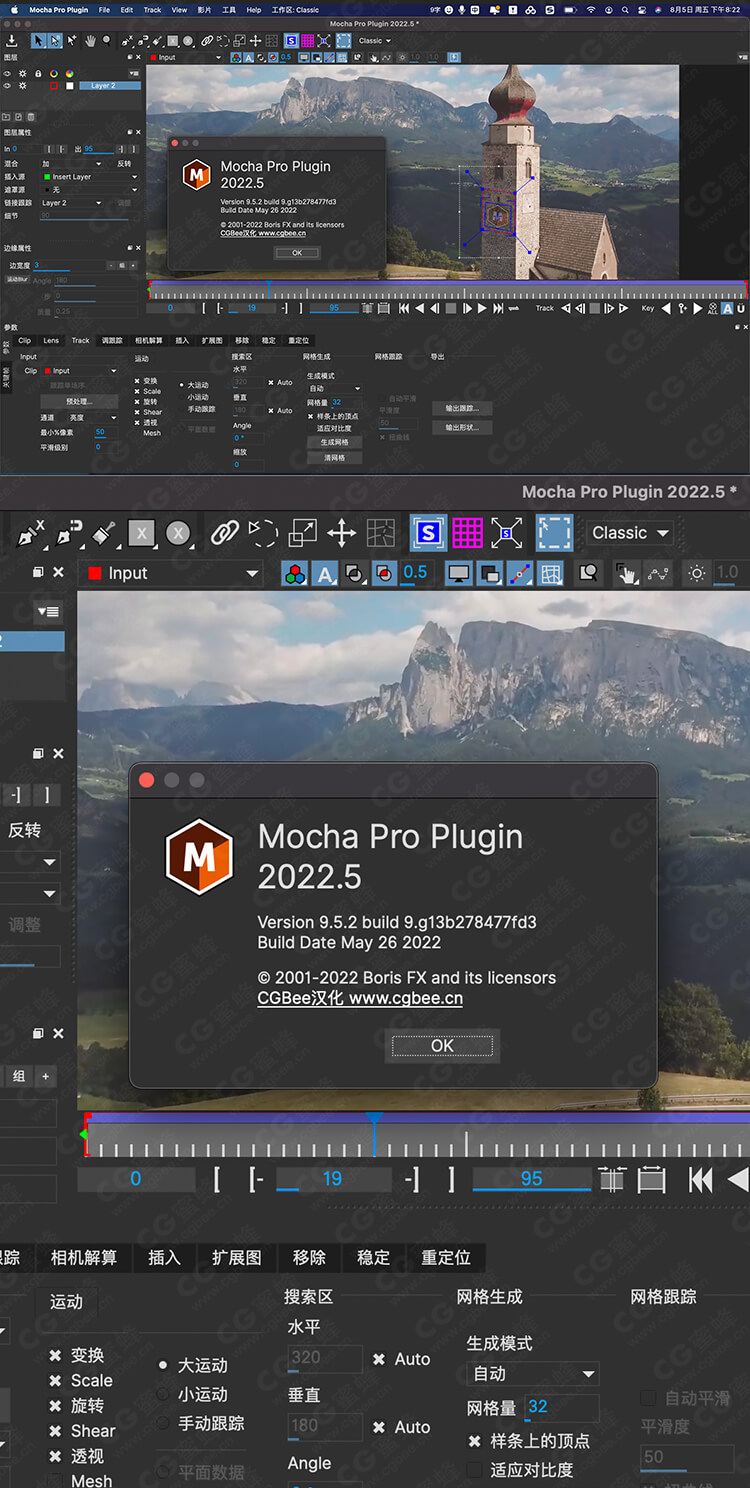Select 大运动 radio button in enlarged panel
Screen dimensions: 750x1488
[x=163, y=1365]
